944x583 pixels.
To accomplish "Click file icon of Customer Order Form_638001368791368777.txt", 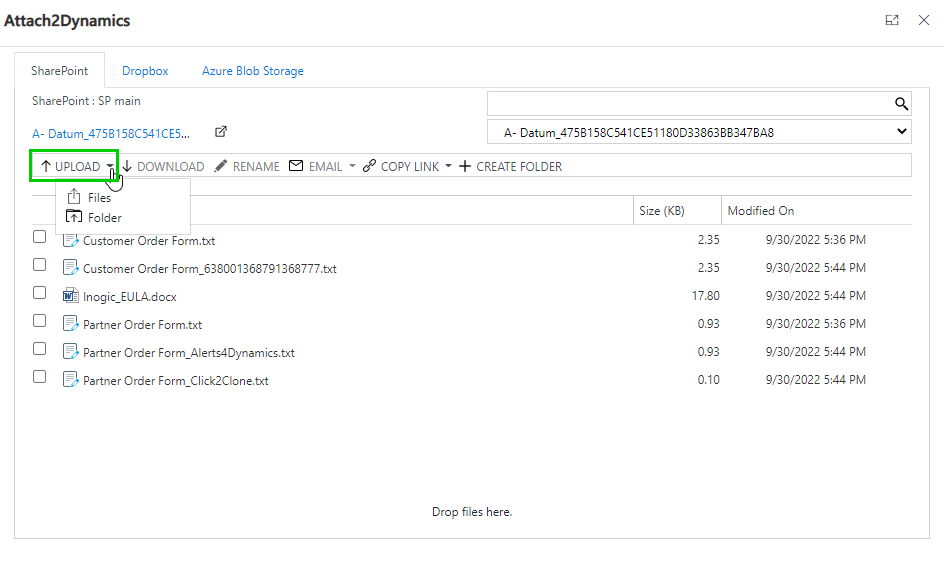I will click(x=70, y=267).
